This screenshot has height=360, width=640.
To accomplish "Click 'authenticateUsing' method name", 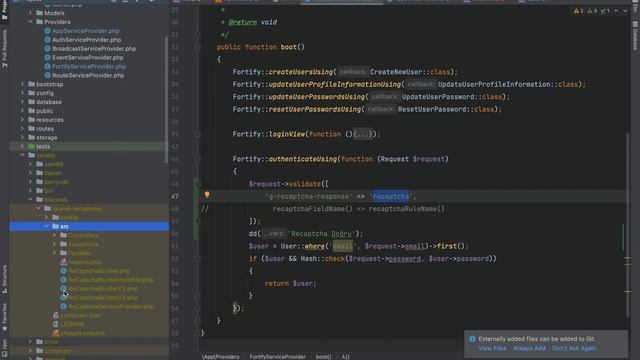I will [x=303, y=159].
